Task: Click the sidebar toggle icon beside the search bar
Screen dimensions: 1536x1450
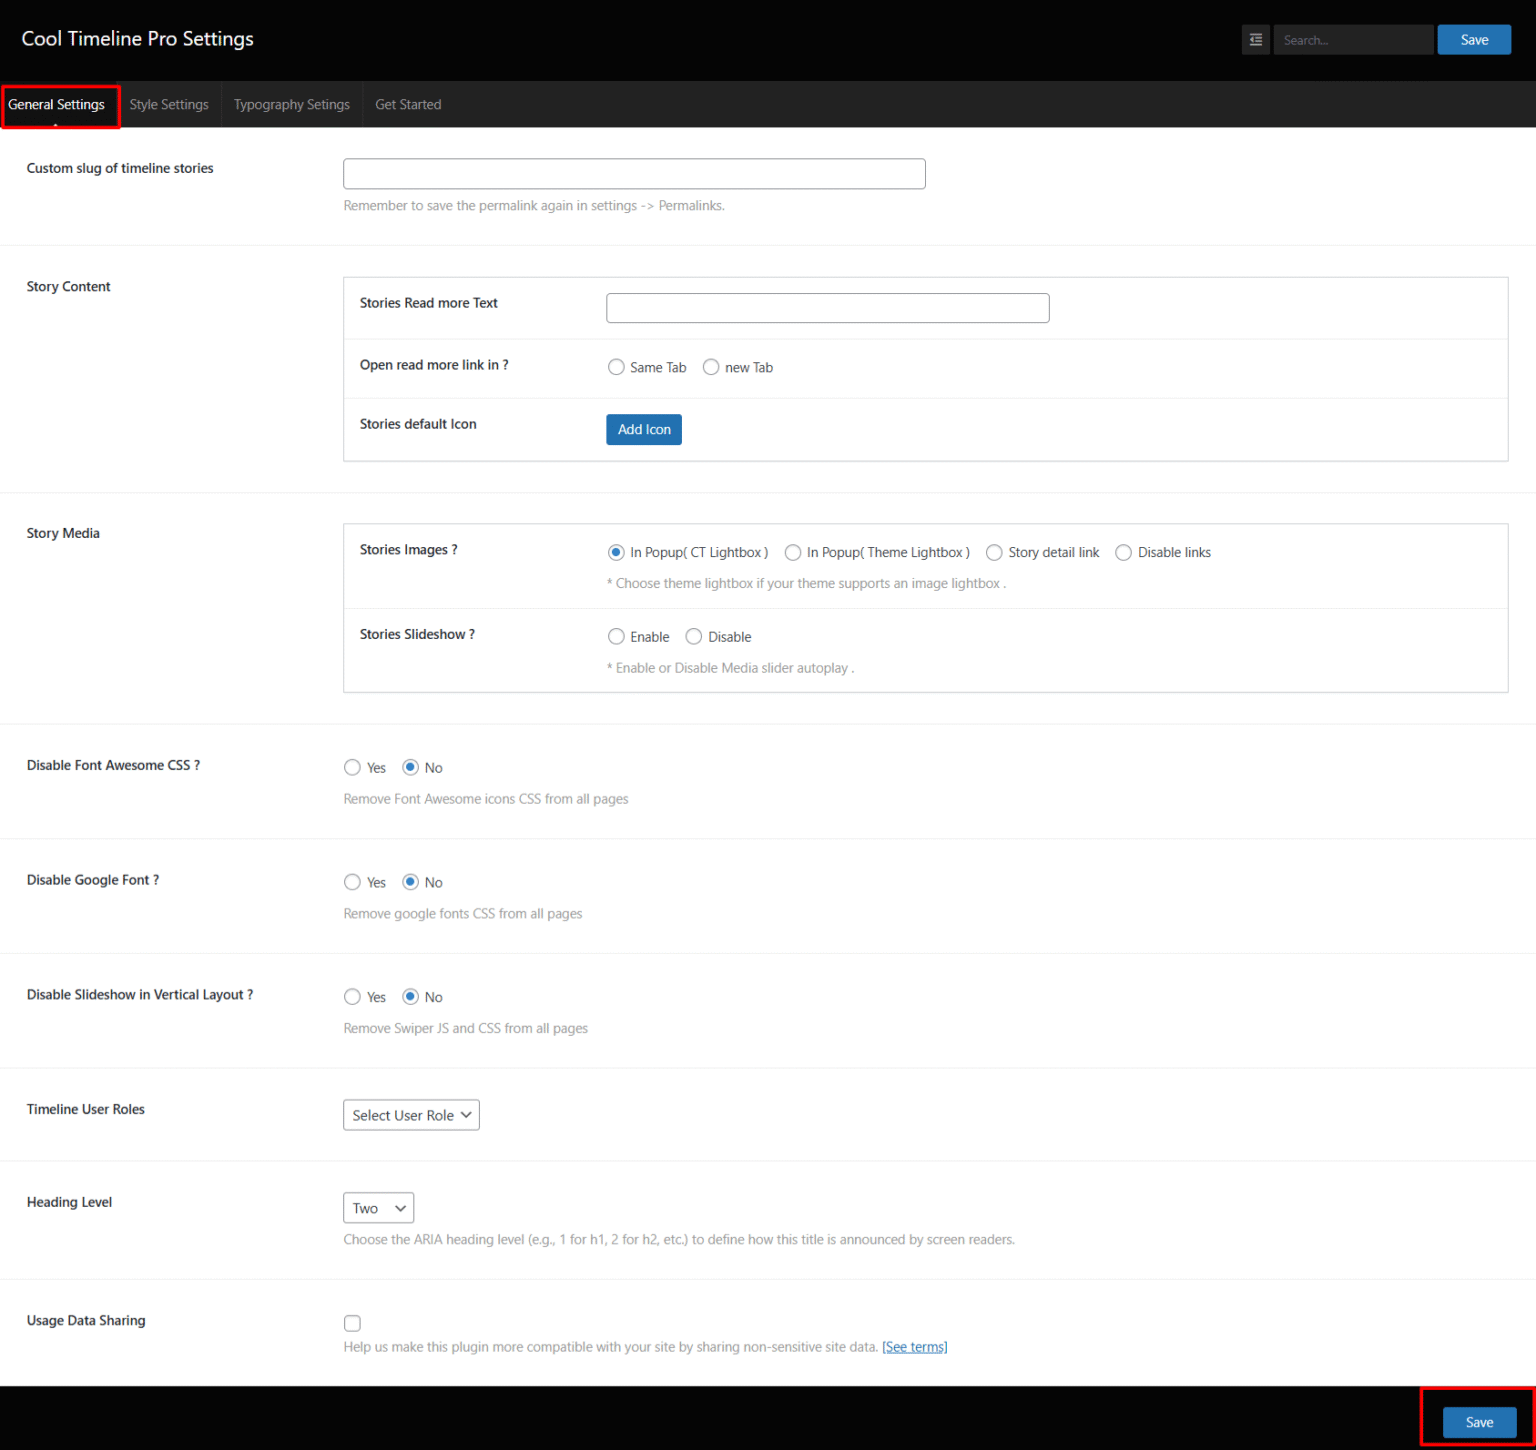Action: coord(1255,39)
